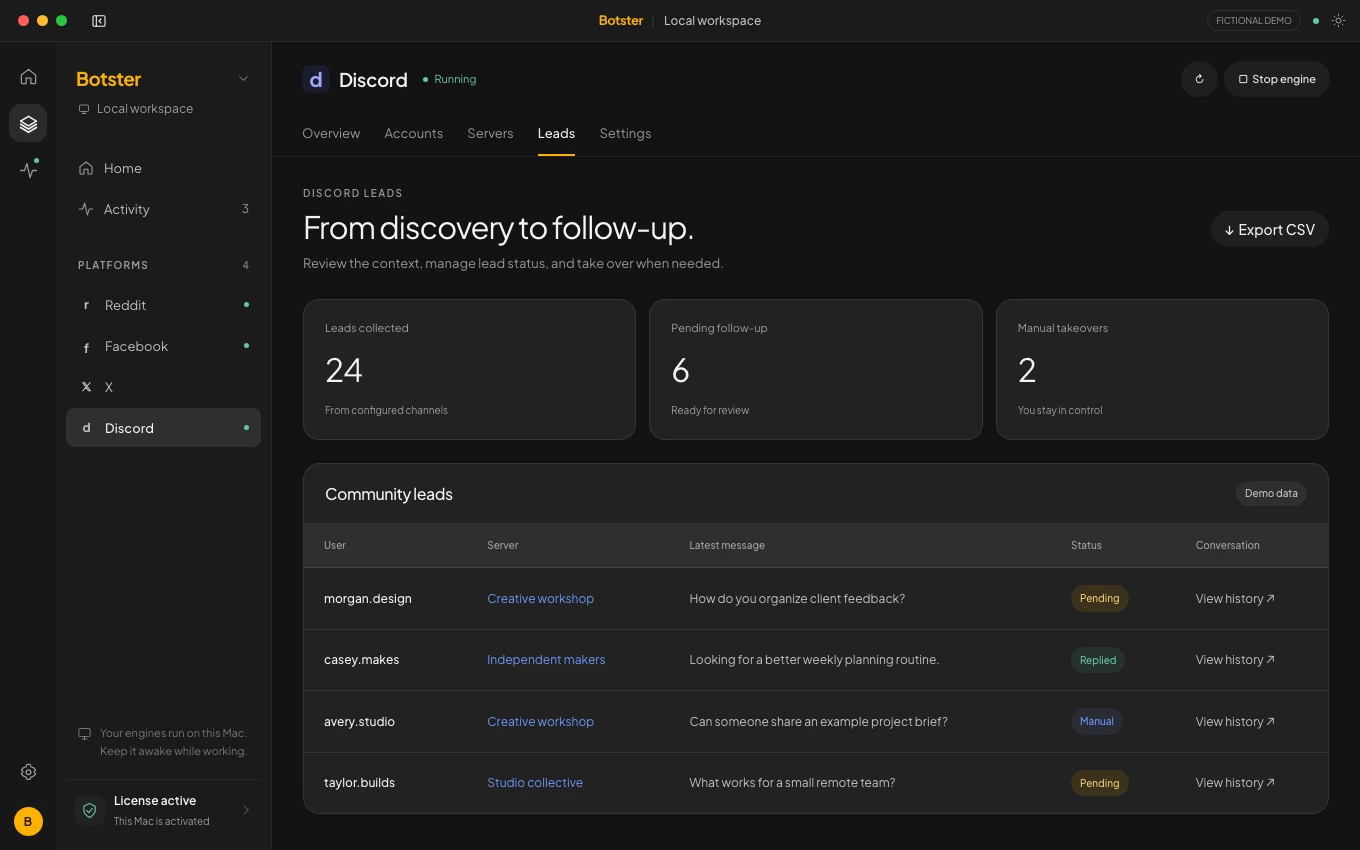Open Creative workshop link for avery.studio
This screenshot has width=1360, height=850.
point(540,721)
